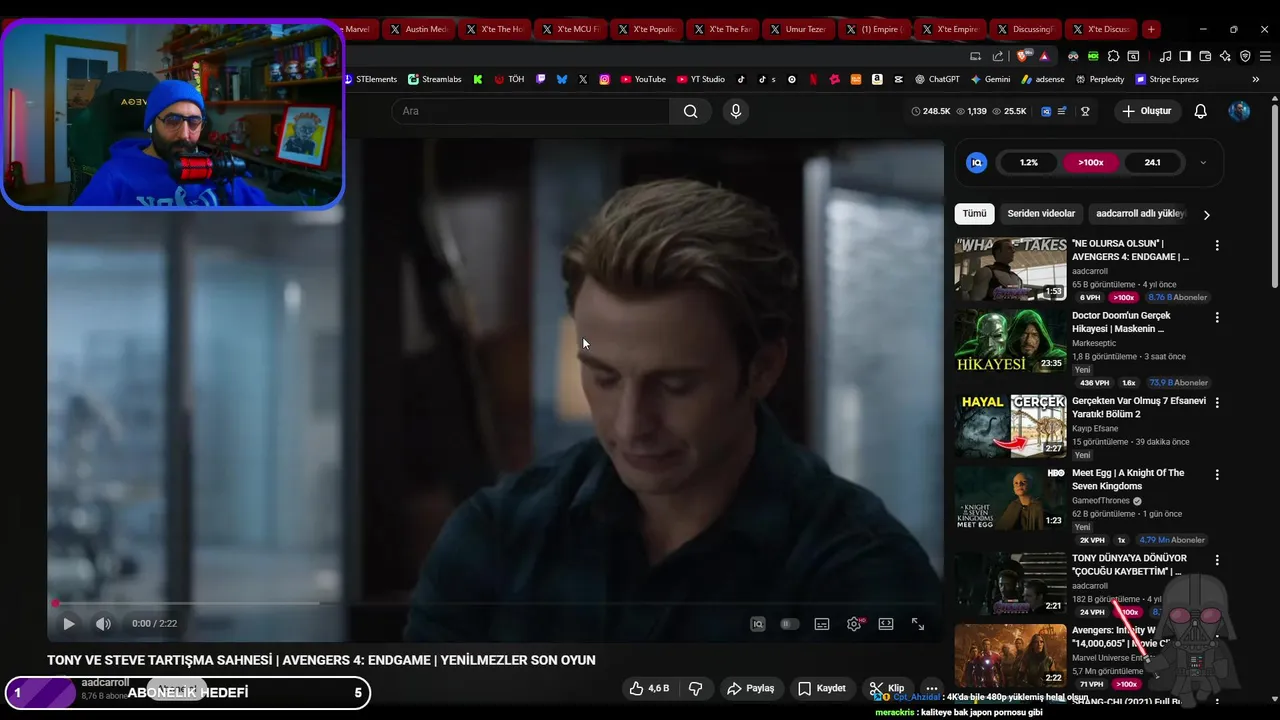
Task: Click the video progress bar
Action: point(495,603)
